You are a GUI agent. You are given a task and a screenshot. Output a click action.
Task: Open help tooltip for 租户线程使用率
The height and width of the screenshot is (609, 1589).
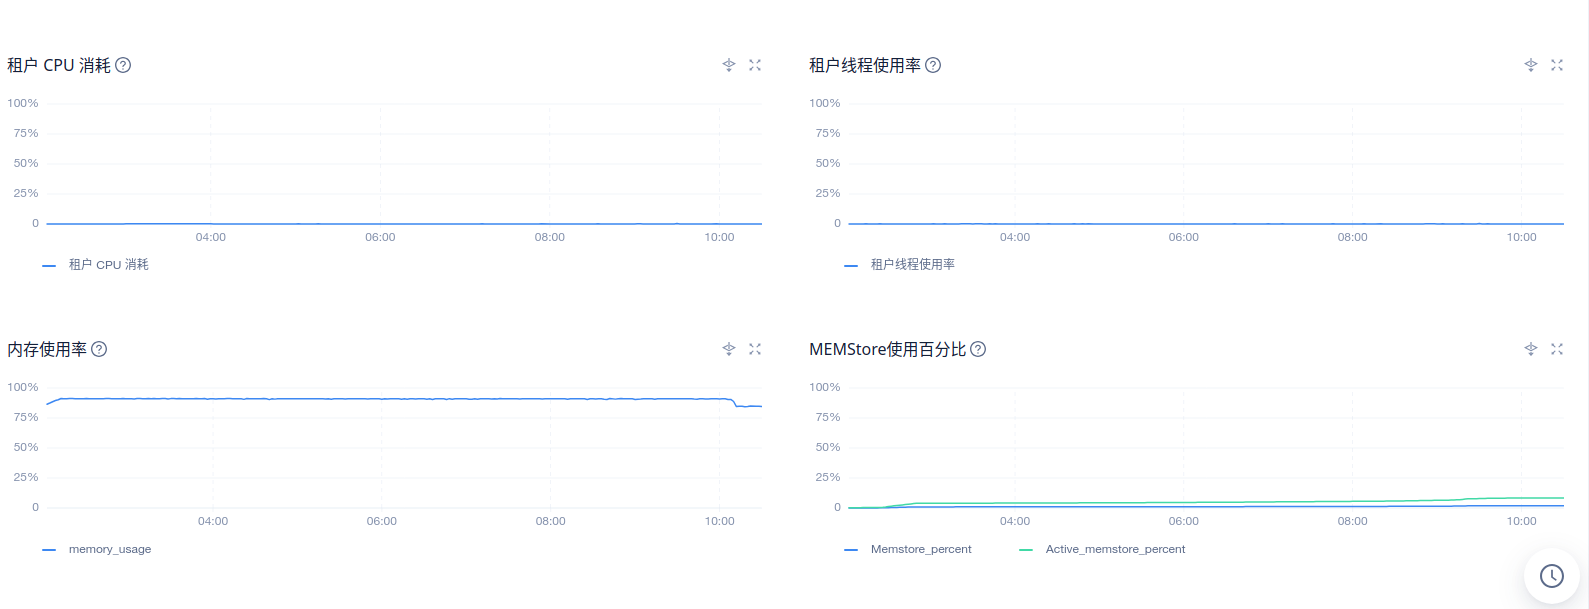click(x=933, y=65)
